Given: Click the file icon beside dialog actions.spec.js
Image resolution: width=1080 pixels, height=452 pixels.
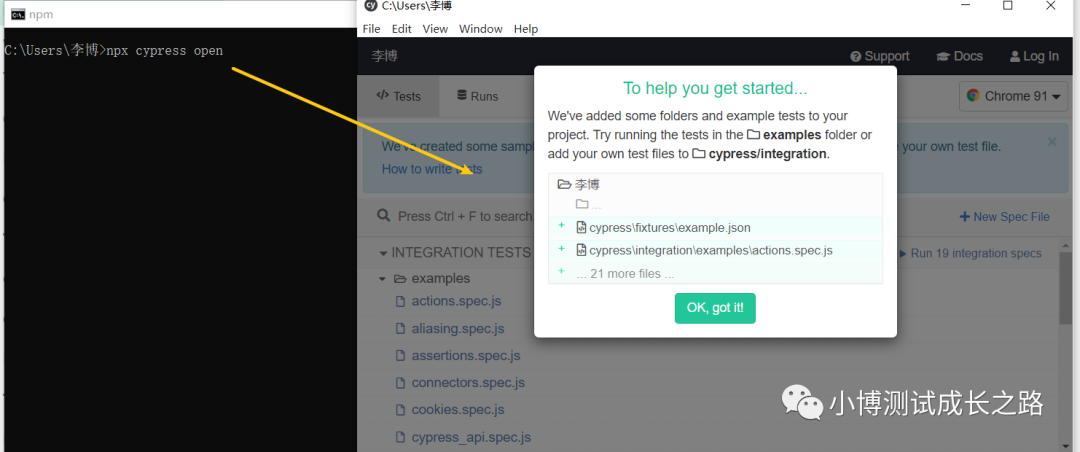Looking at the screenshot, I should click(581, 251).
